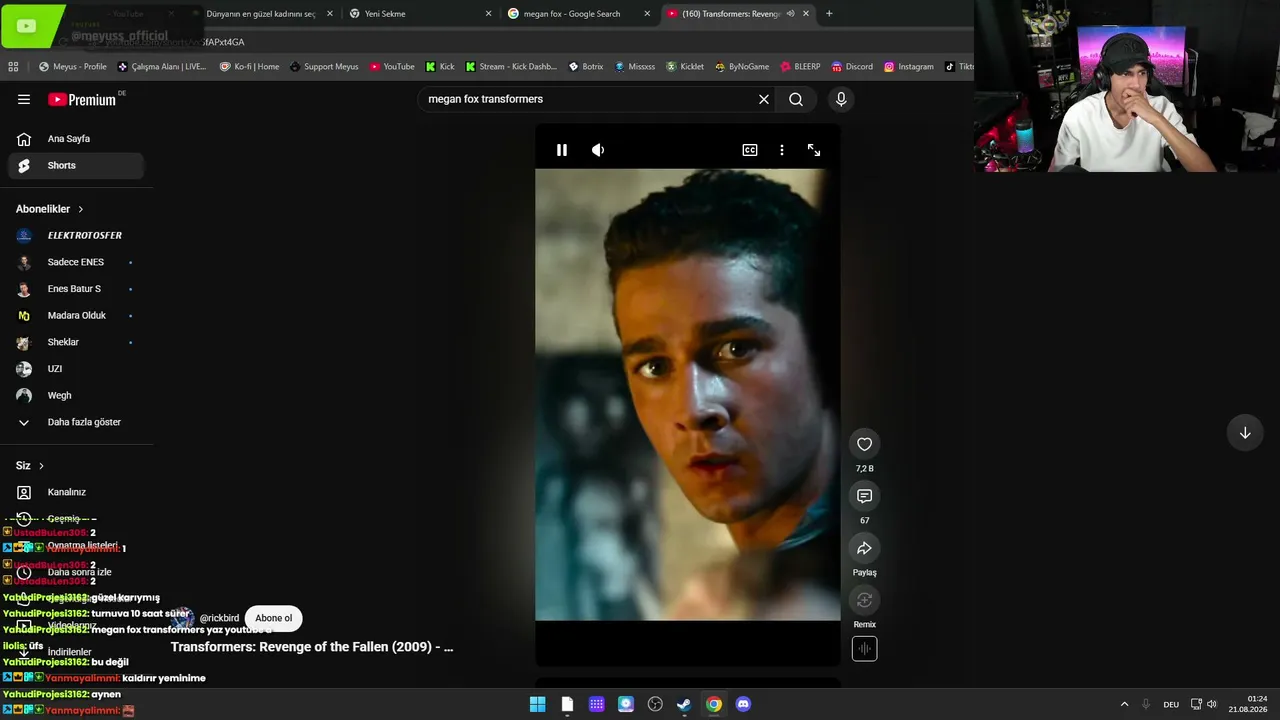The image size is (1280, 720).
Task: Mute the Short's volume
Action: 598,150
